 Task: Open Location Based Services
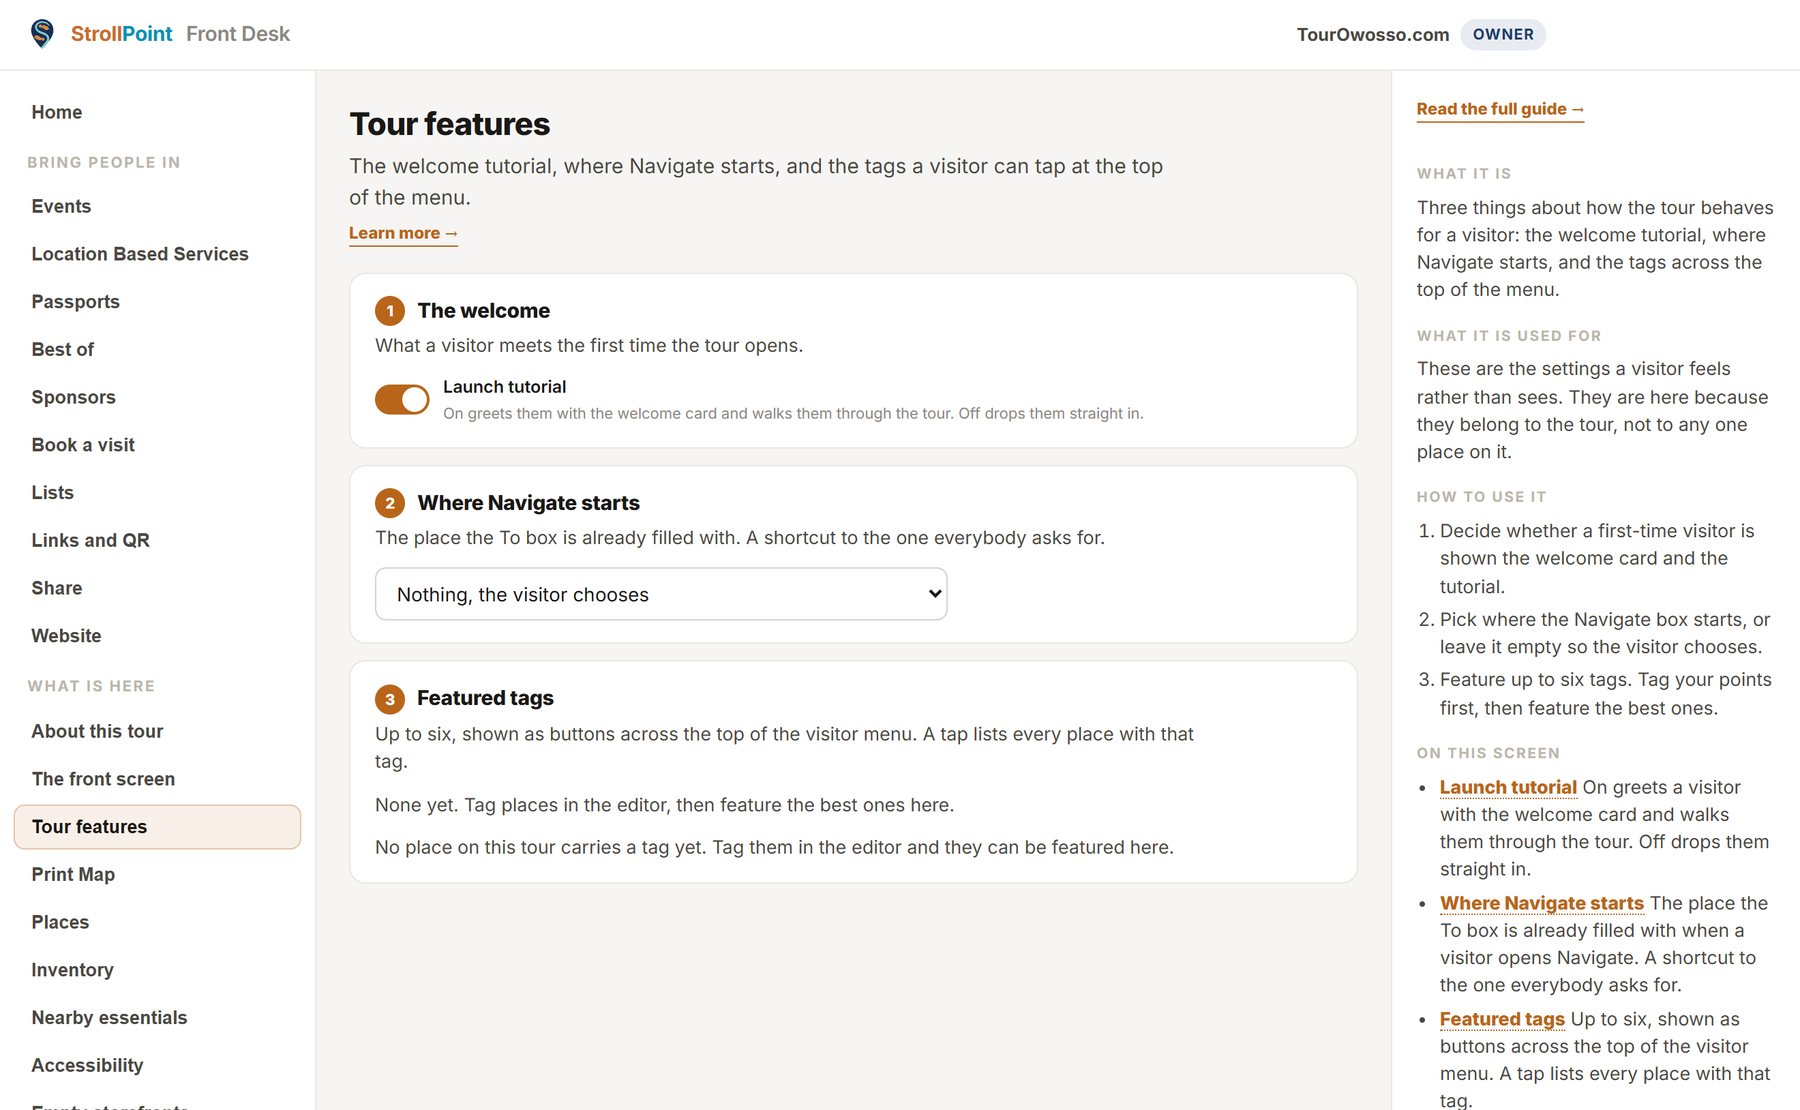coord(140,254)
